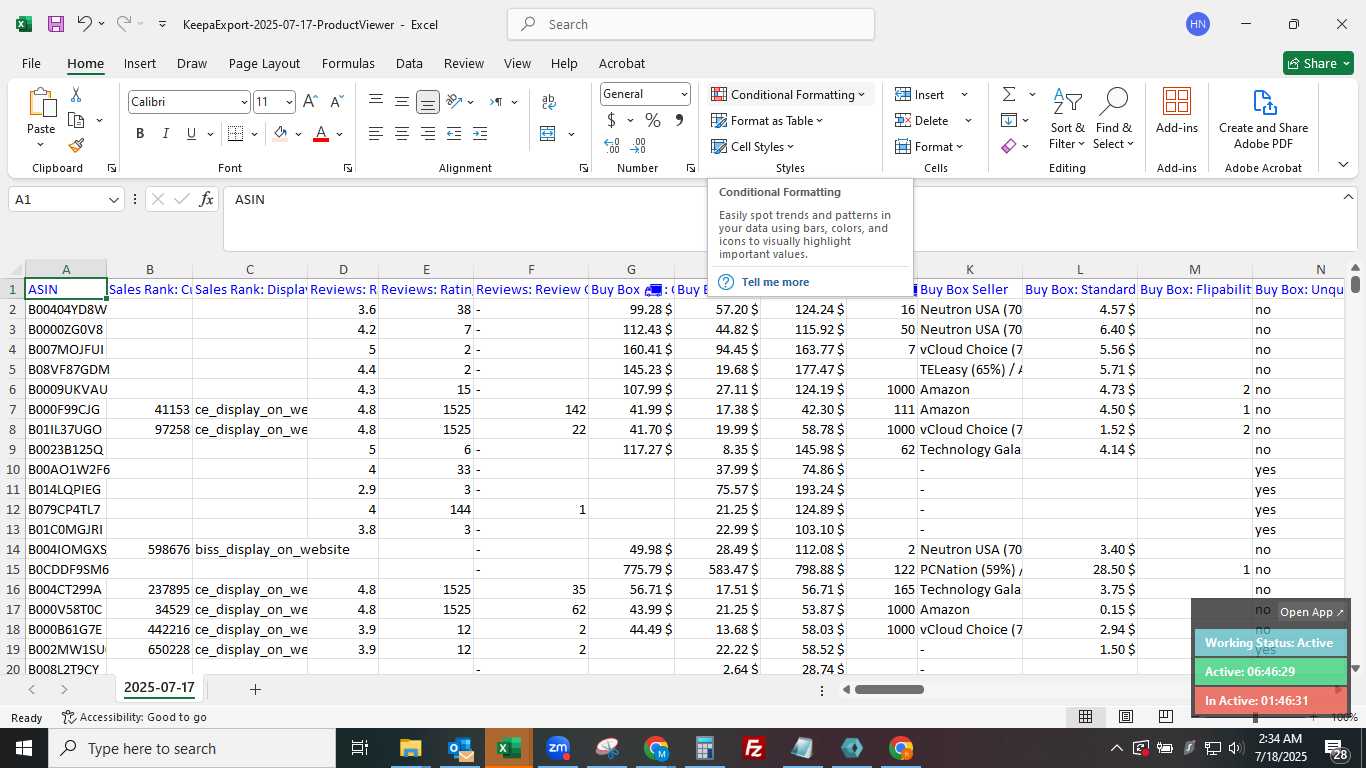1366x768 pixels.
Task: Switch to Page Layout view in status bar
Action: pyautogui.click(x=1125, y=716)
